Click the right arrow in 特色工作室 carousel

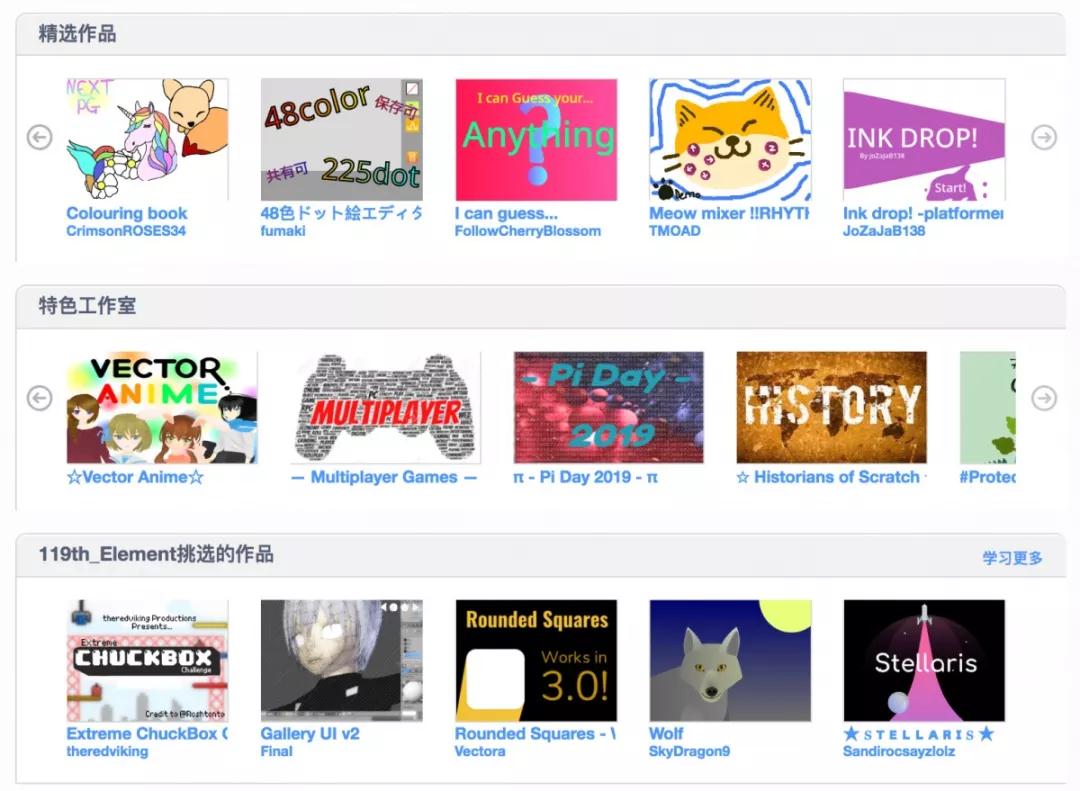point(1043,398)
